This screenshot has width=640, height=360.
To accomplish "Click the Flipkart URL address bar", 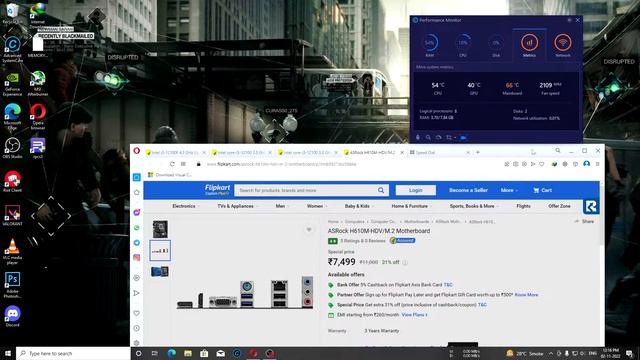I will click(282, 164).
